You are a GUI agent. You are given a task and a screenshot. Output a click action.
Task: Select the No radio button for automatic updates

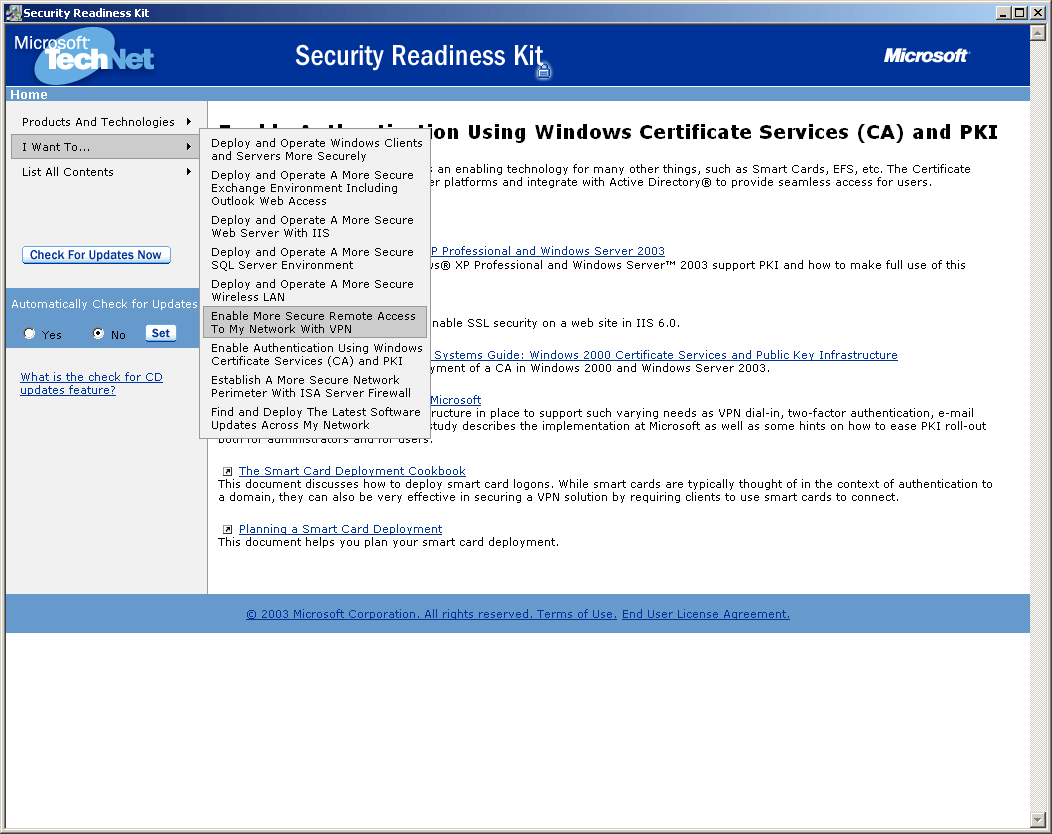tap(99, 333)
